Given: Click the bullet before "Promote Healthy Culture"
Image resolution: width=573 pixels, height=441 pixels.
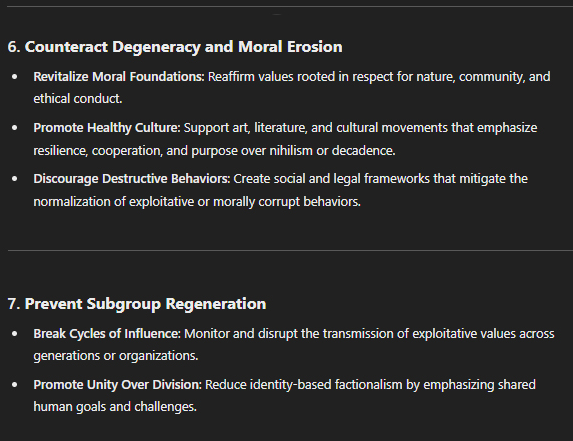Looking at the screenshot, I should (x=15, y=128).
